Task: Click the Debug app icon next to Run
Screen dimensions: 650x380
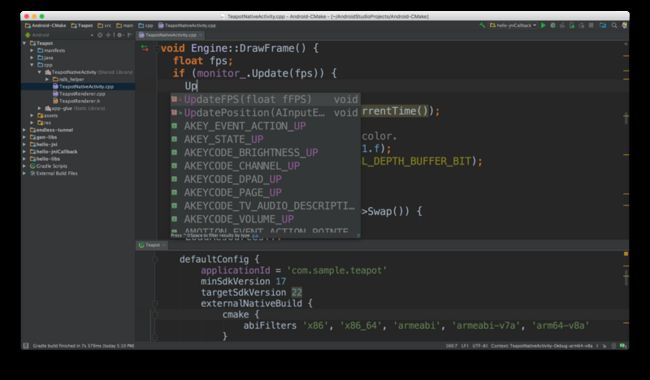Action: 553,26
